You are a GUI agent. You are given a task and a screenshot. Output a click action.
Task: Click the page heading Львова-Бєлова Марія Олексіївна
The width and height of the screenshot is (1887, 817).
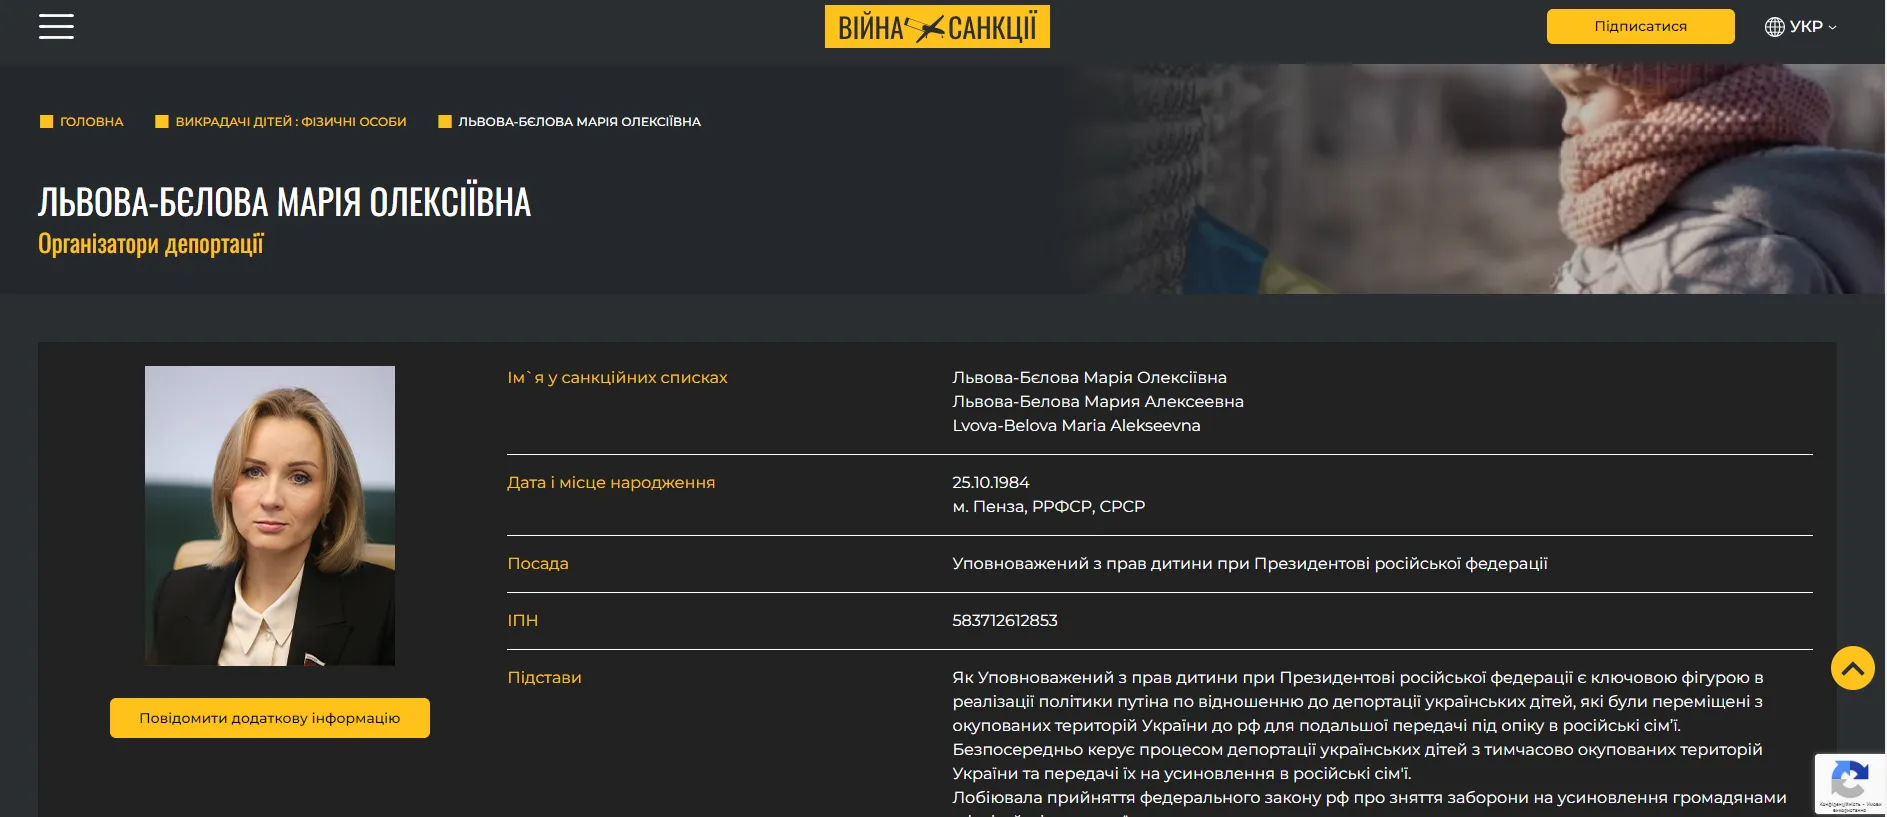pyautogui.click(x=284, y=202)
